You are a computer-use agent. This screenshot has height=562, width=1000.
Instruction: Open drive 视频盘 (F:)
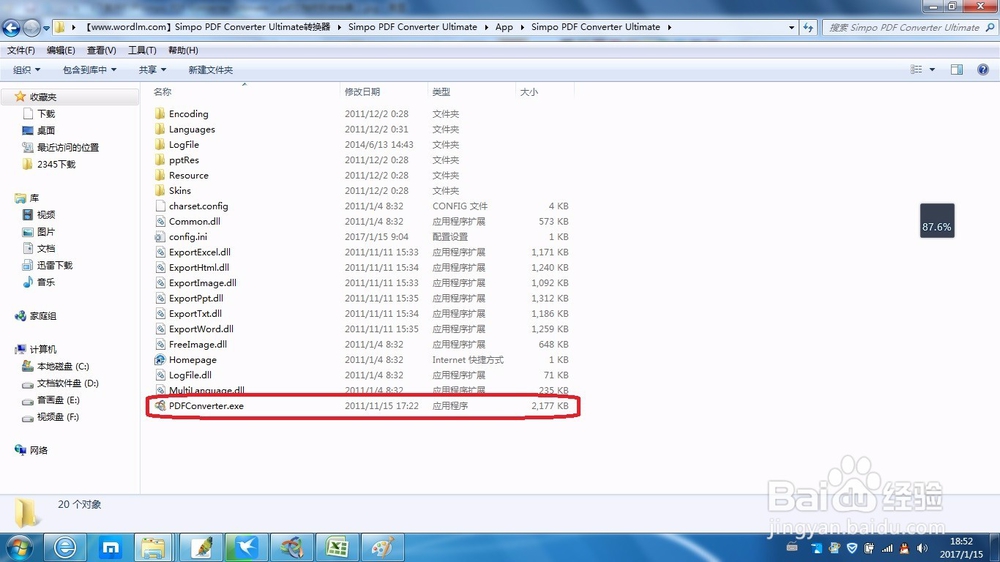click(x=58, y=417)
